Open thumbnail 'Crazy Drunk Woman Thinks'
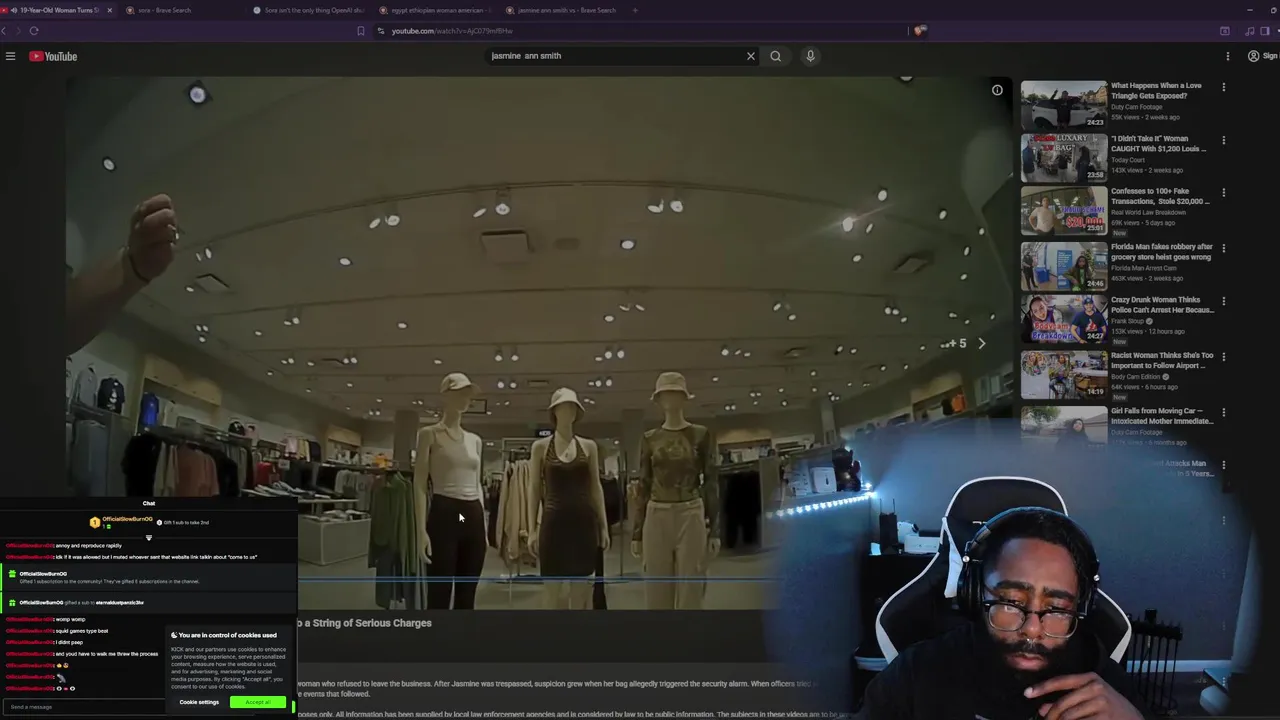 click(x=1064, y=318)
